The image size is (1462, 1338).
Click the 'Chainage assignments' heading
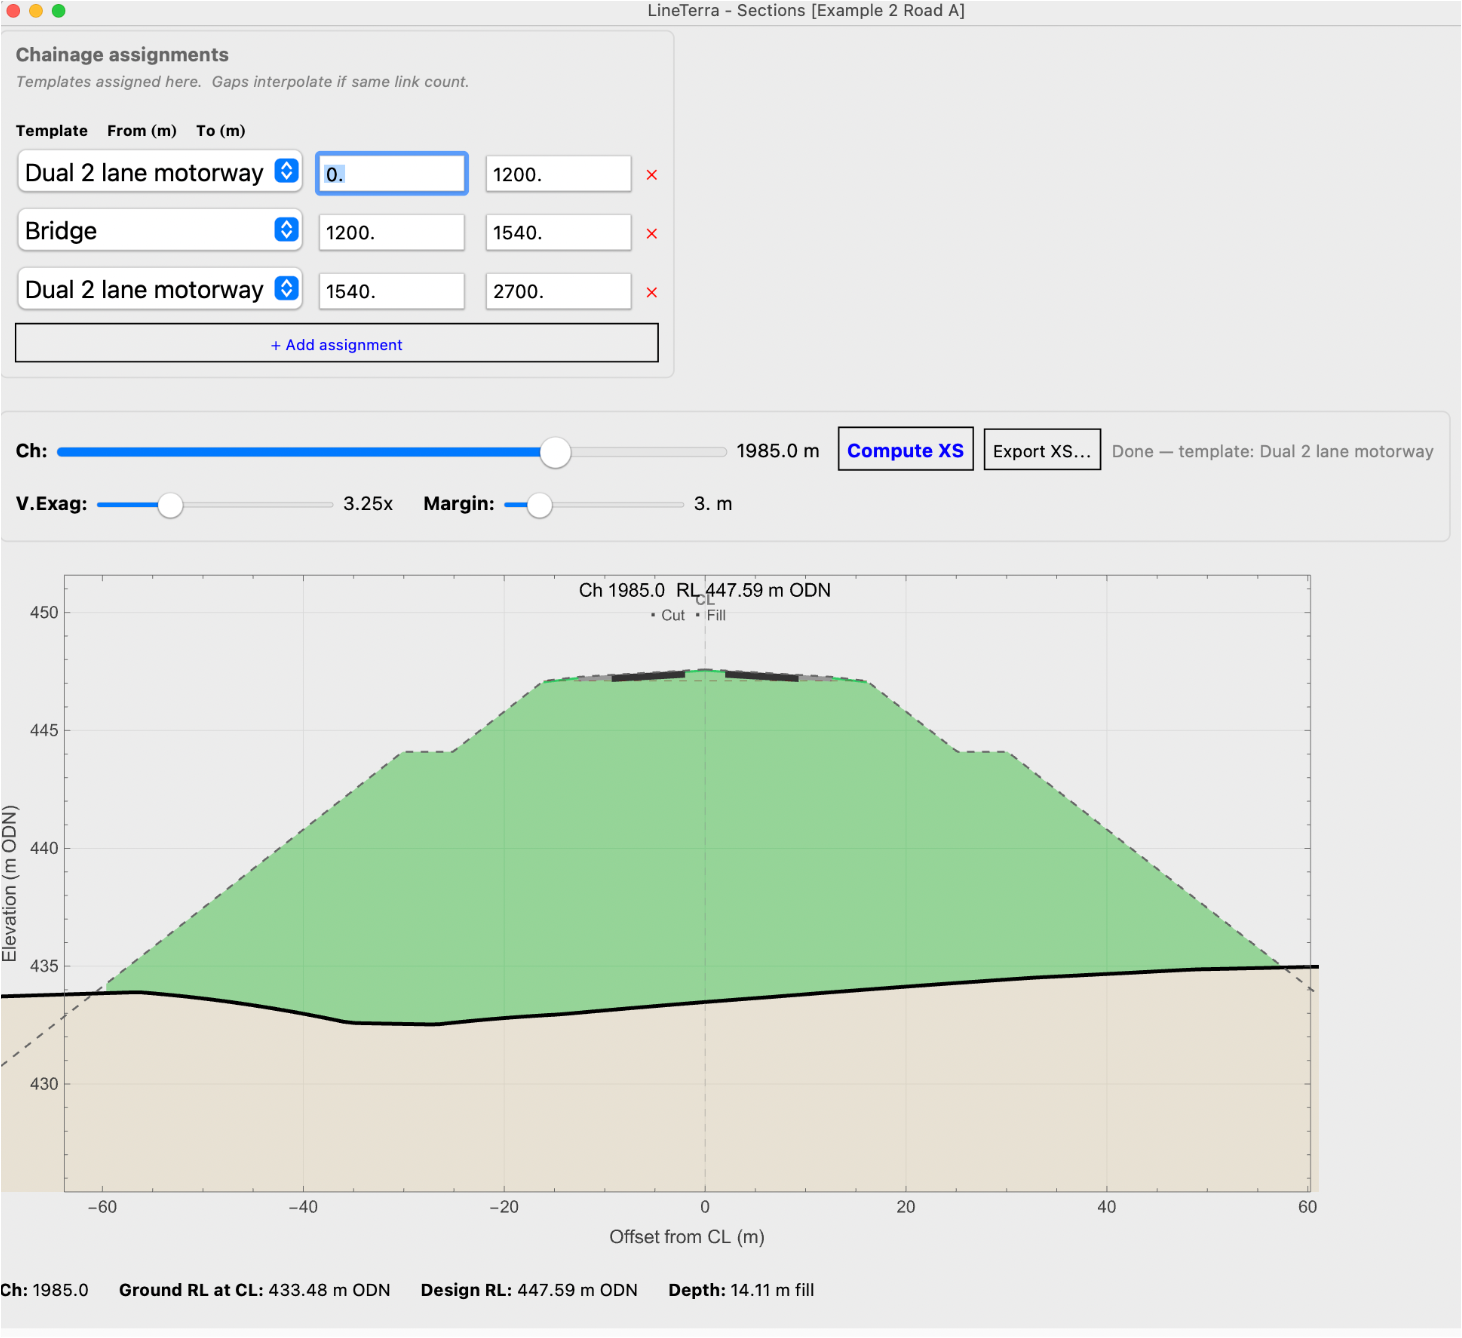(122, 55)
